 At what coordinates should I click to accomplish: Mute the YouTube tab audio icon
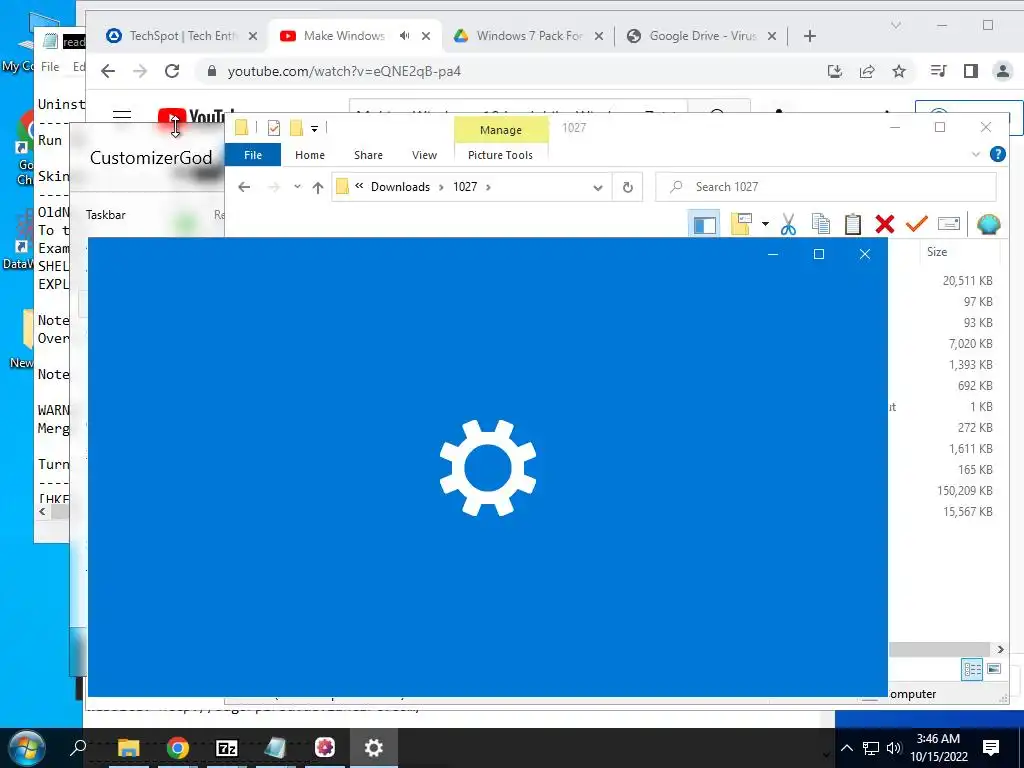coord(405,36)
